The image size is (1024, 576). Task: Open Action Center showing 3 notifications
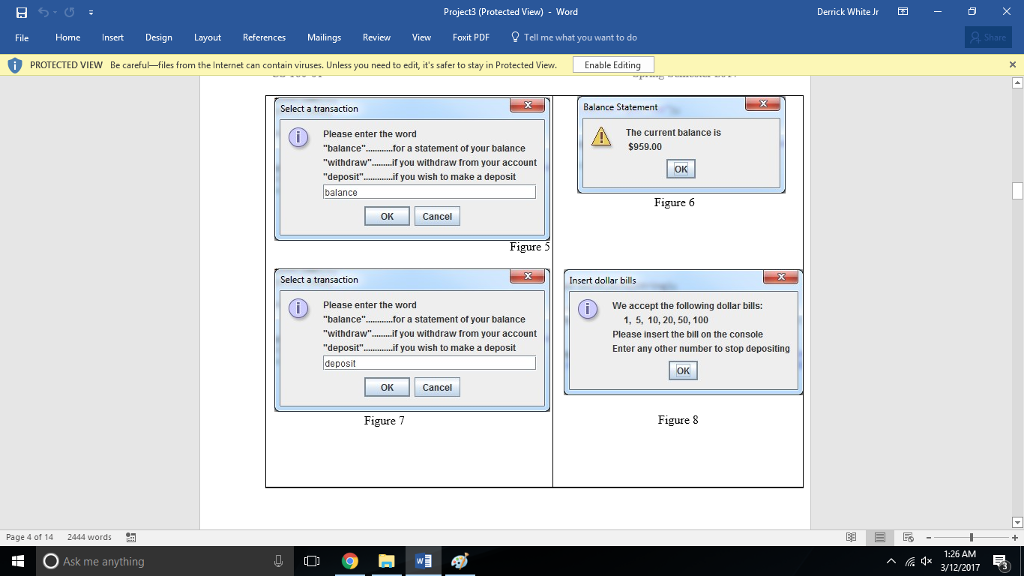(x=998, y=560)
